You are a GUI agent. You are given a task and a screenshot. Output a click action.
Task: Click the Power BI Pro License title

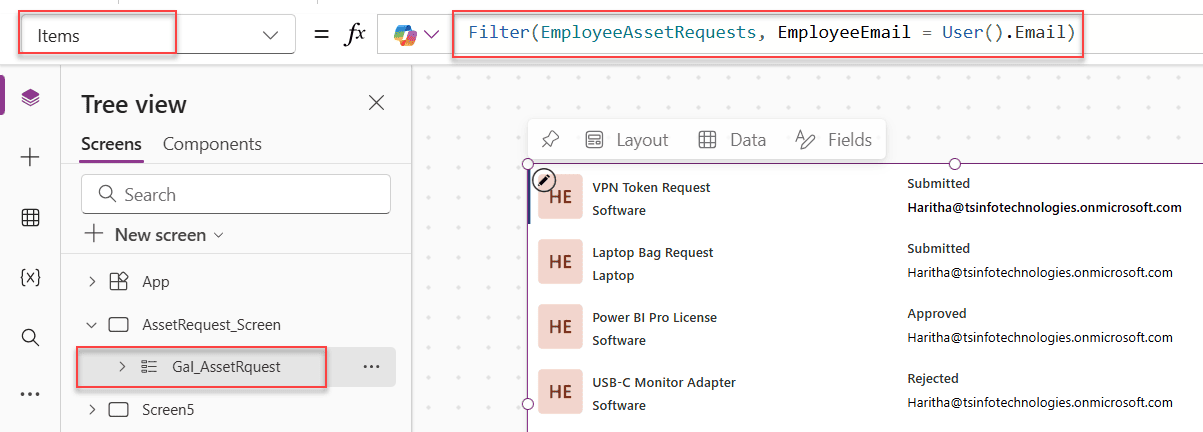click(654, 317)
